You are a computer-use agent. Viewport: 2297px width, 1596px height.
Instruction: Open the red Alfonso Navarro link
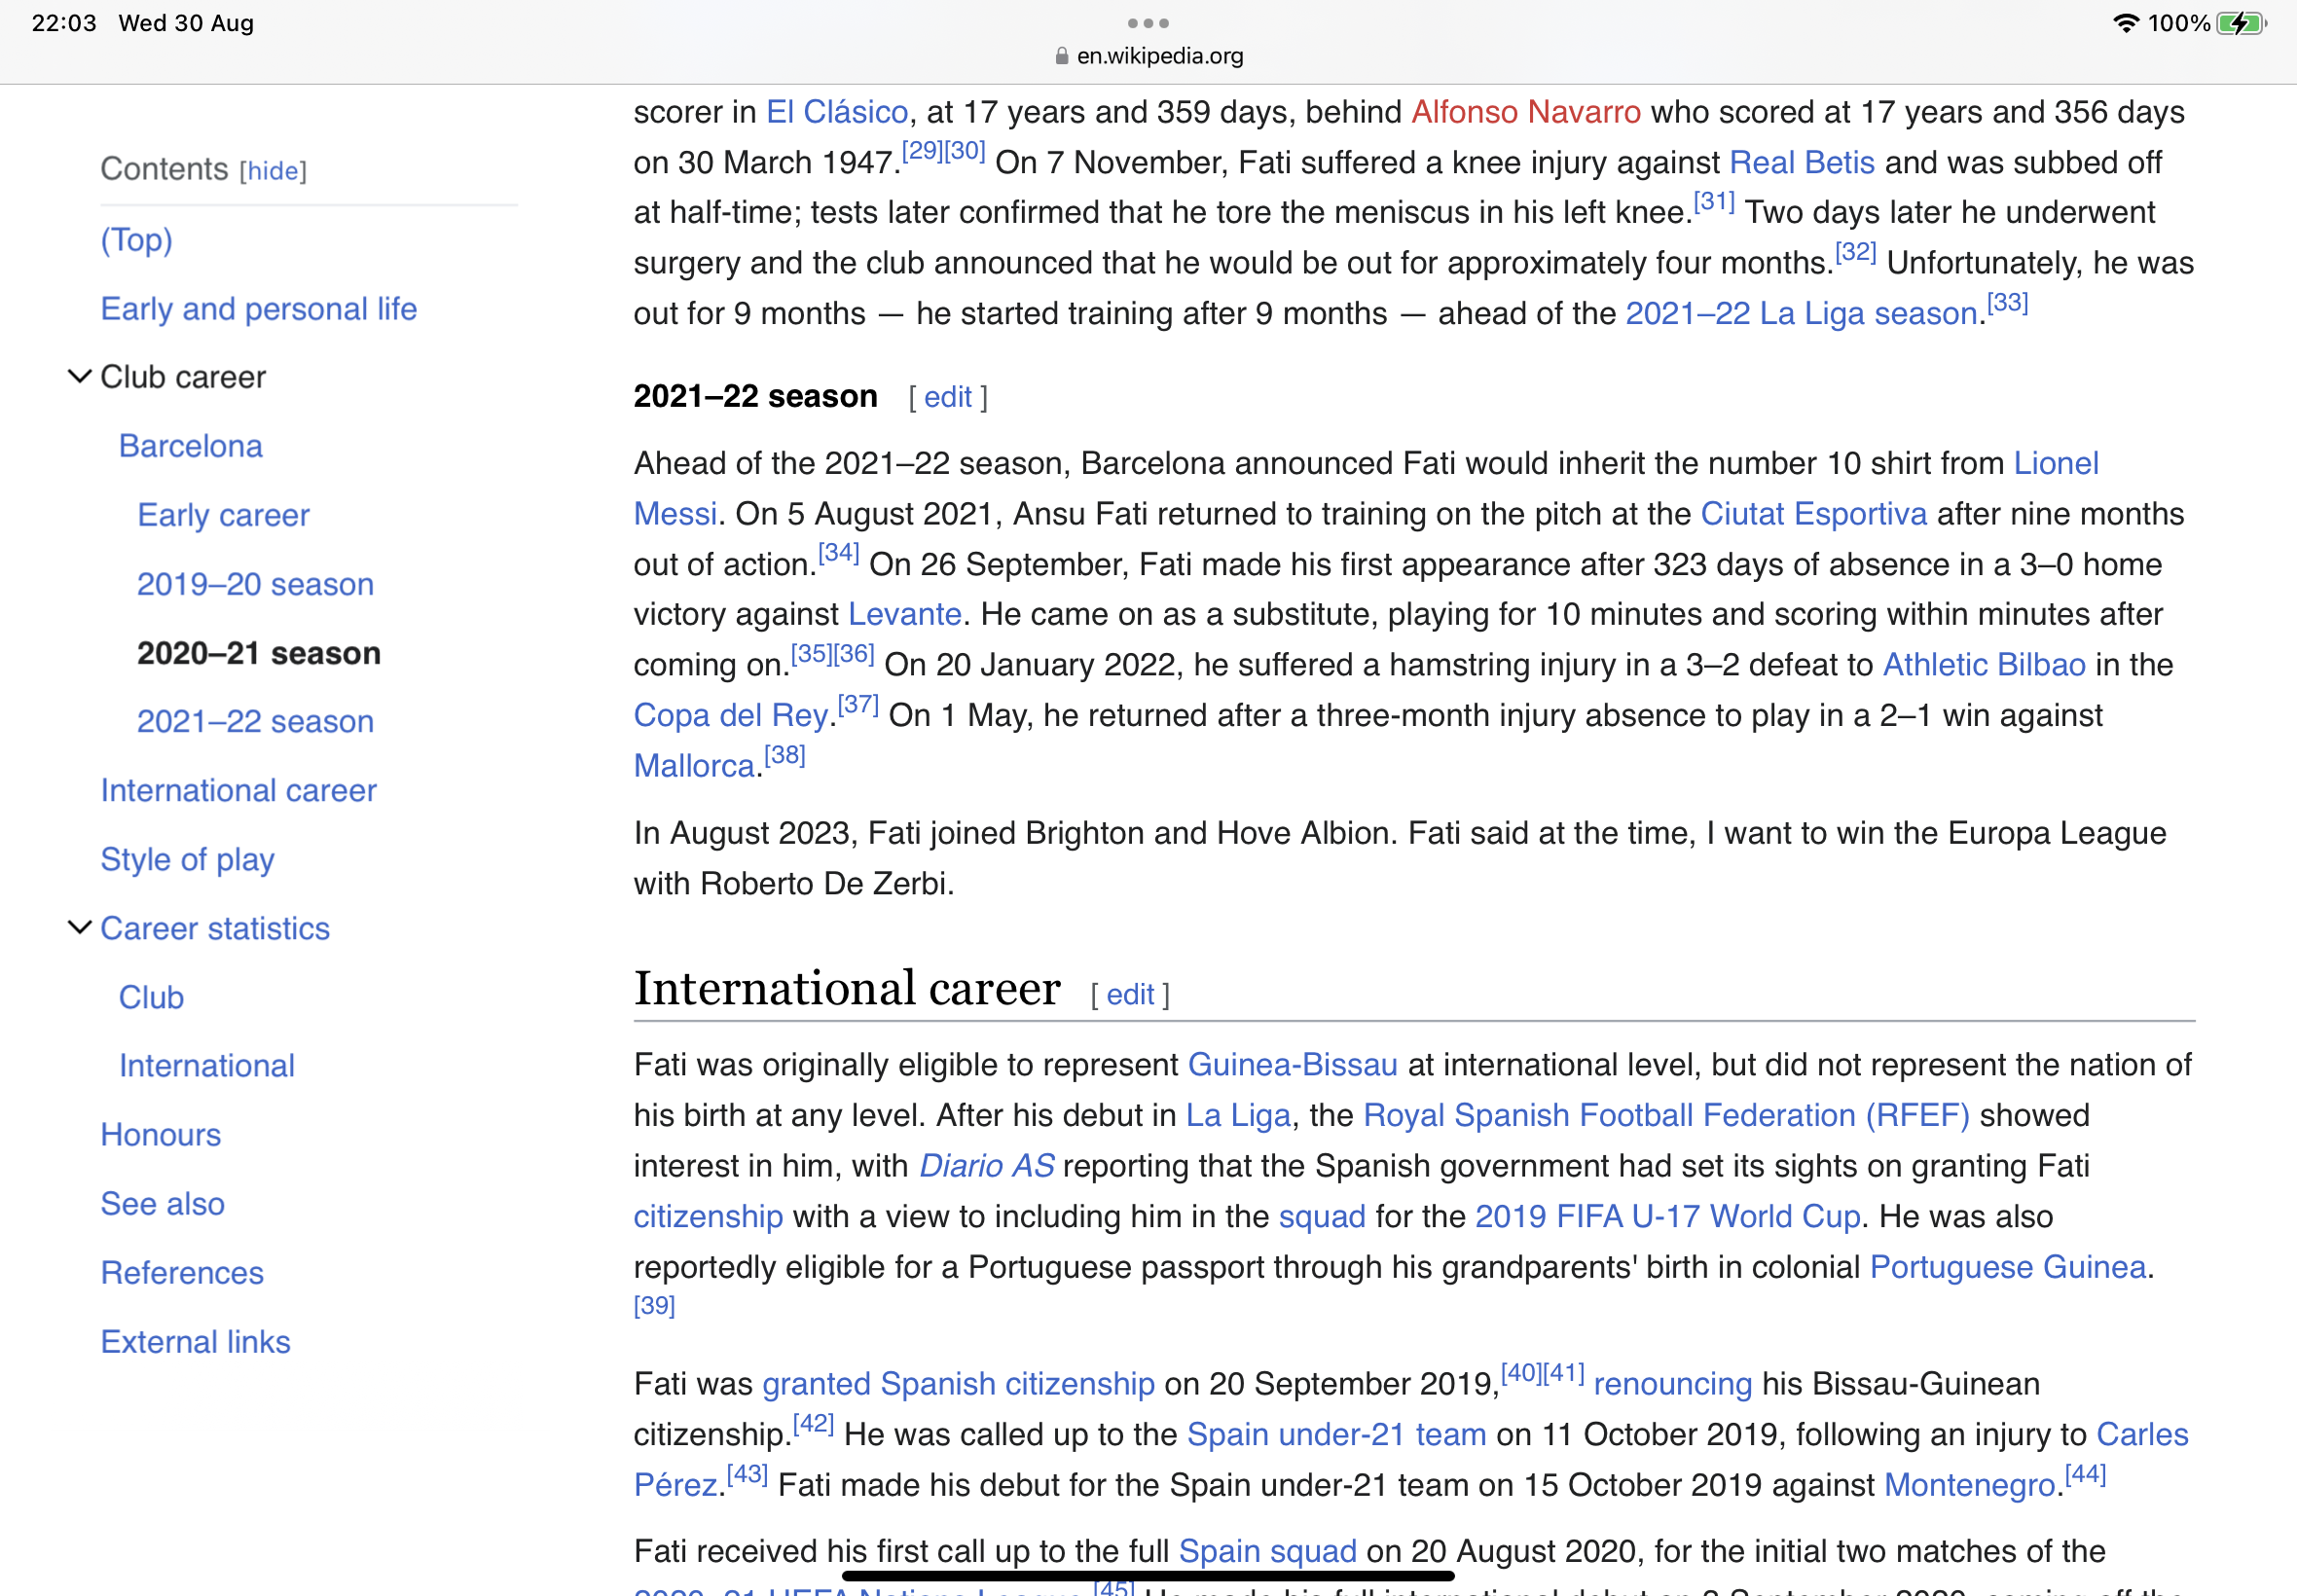point(1525,112)
